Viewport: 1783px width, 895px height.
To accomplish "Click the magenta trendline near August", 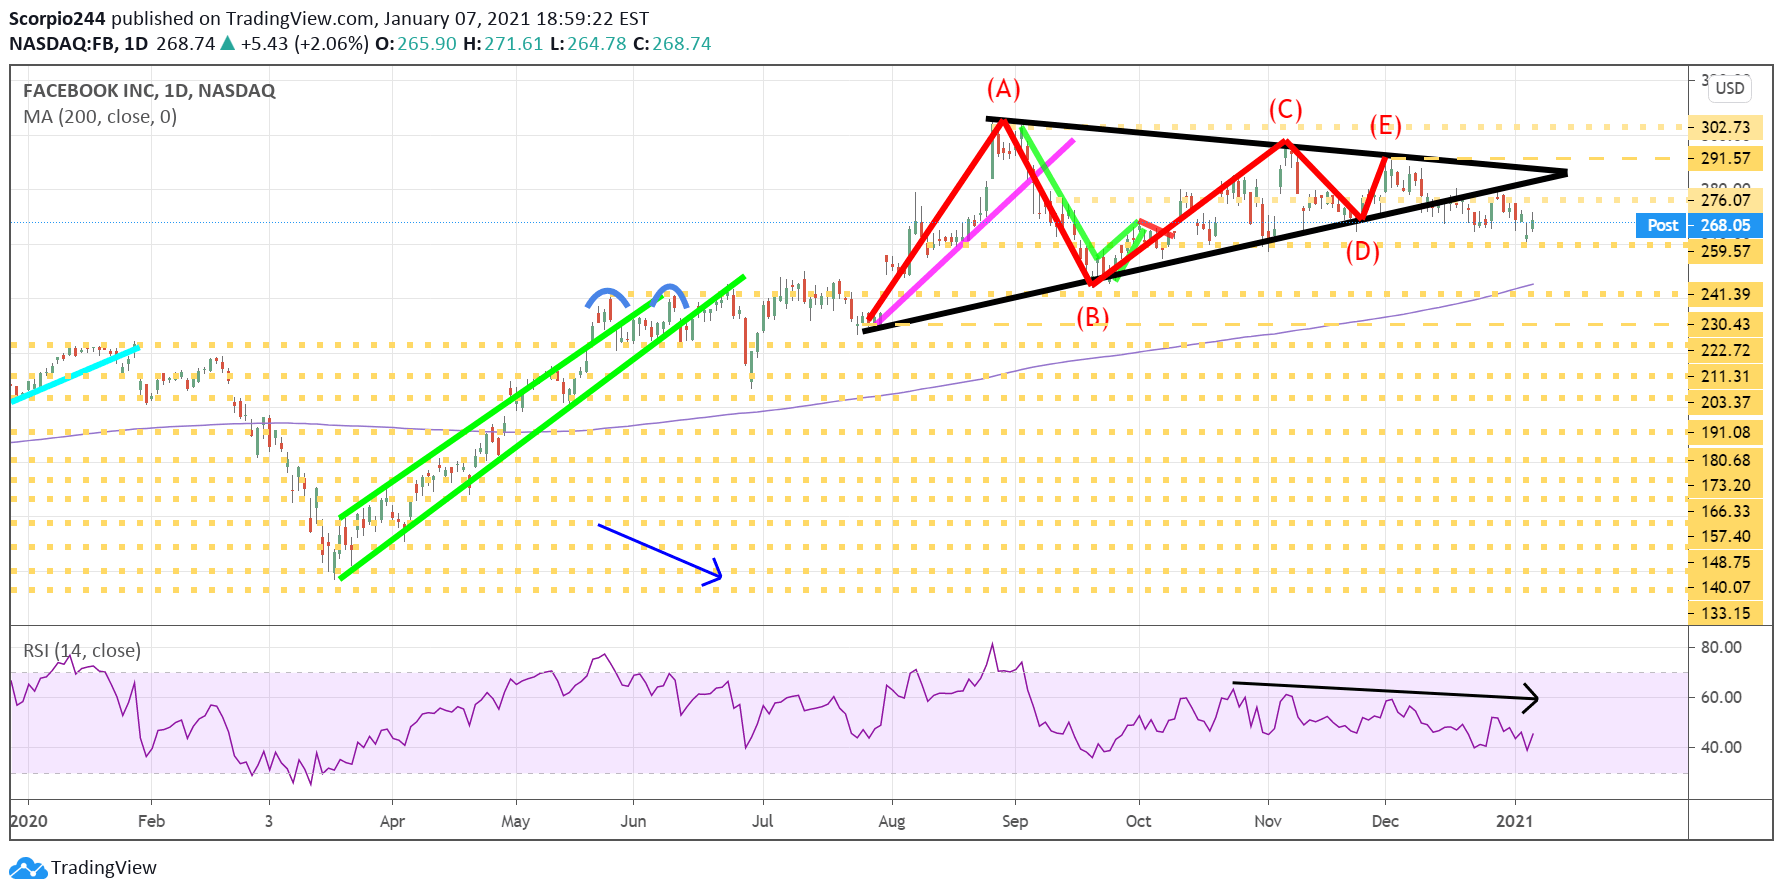I will coord(975,231).
